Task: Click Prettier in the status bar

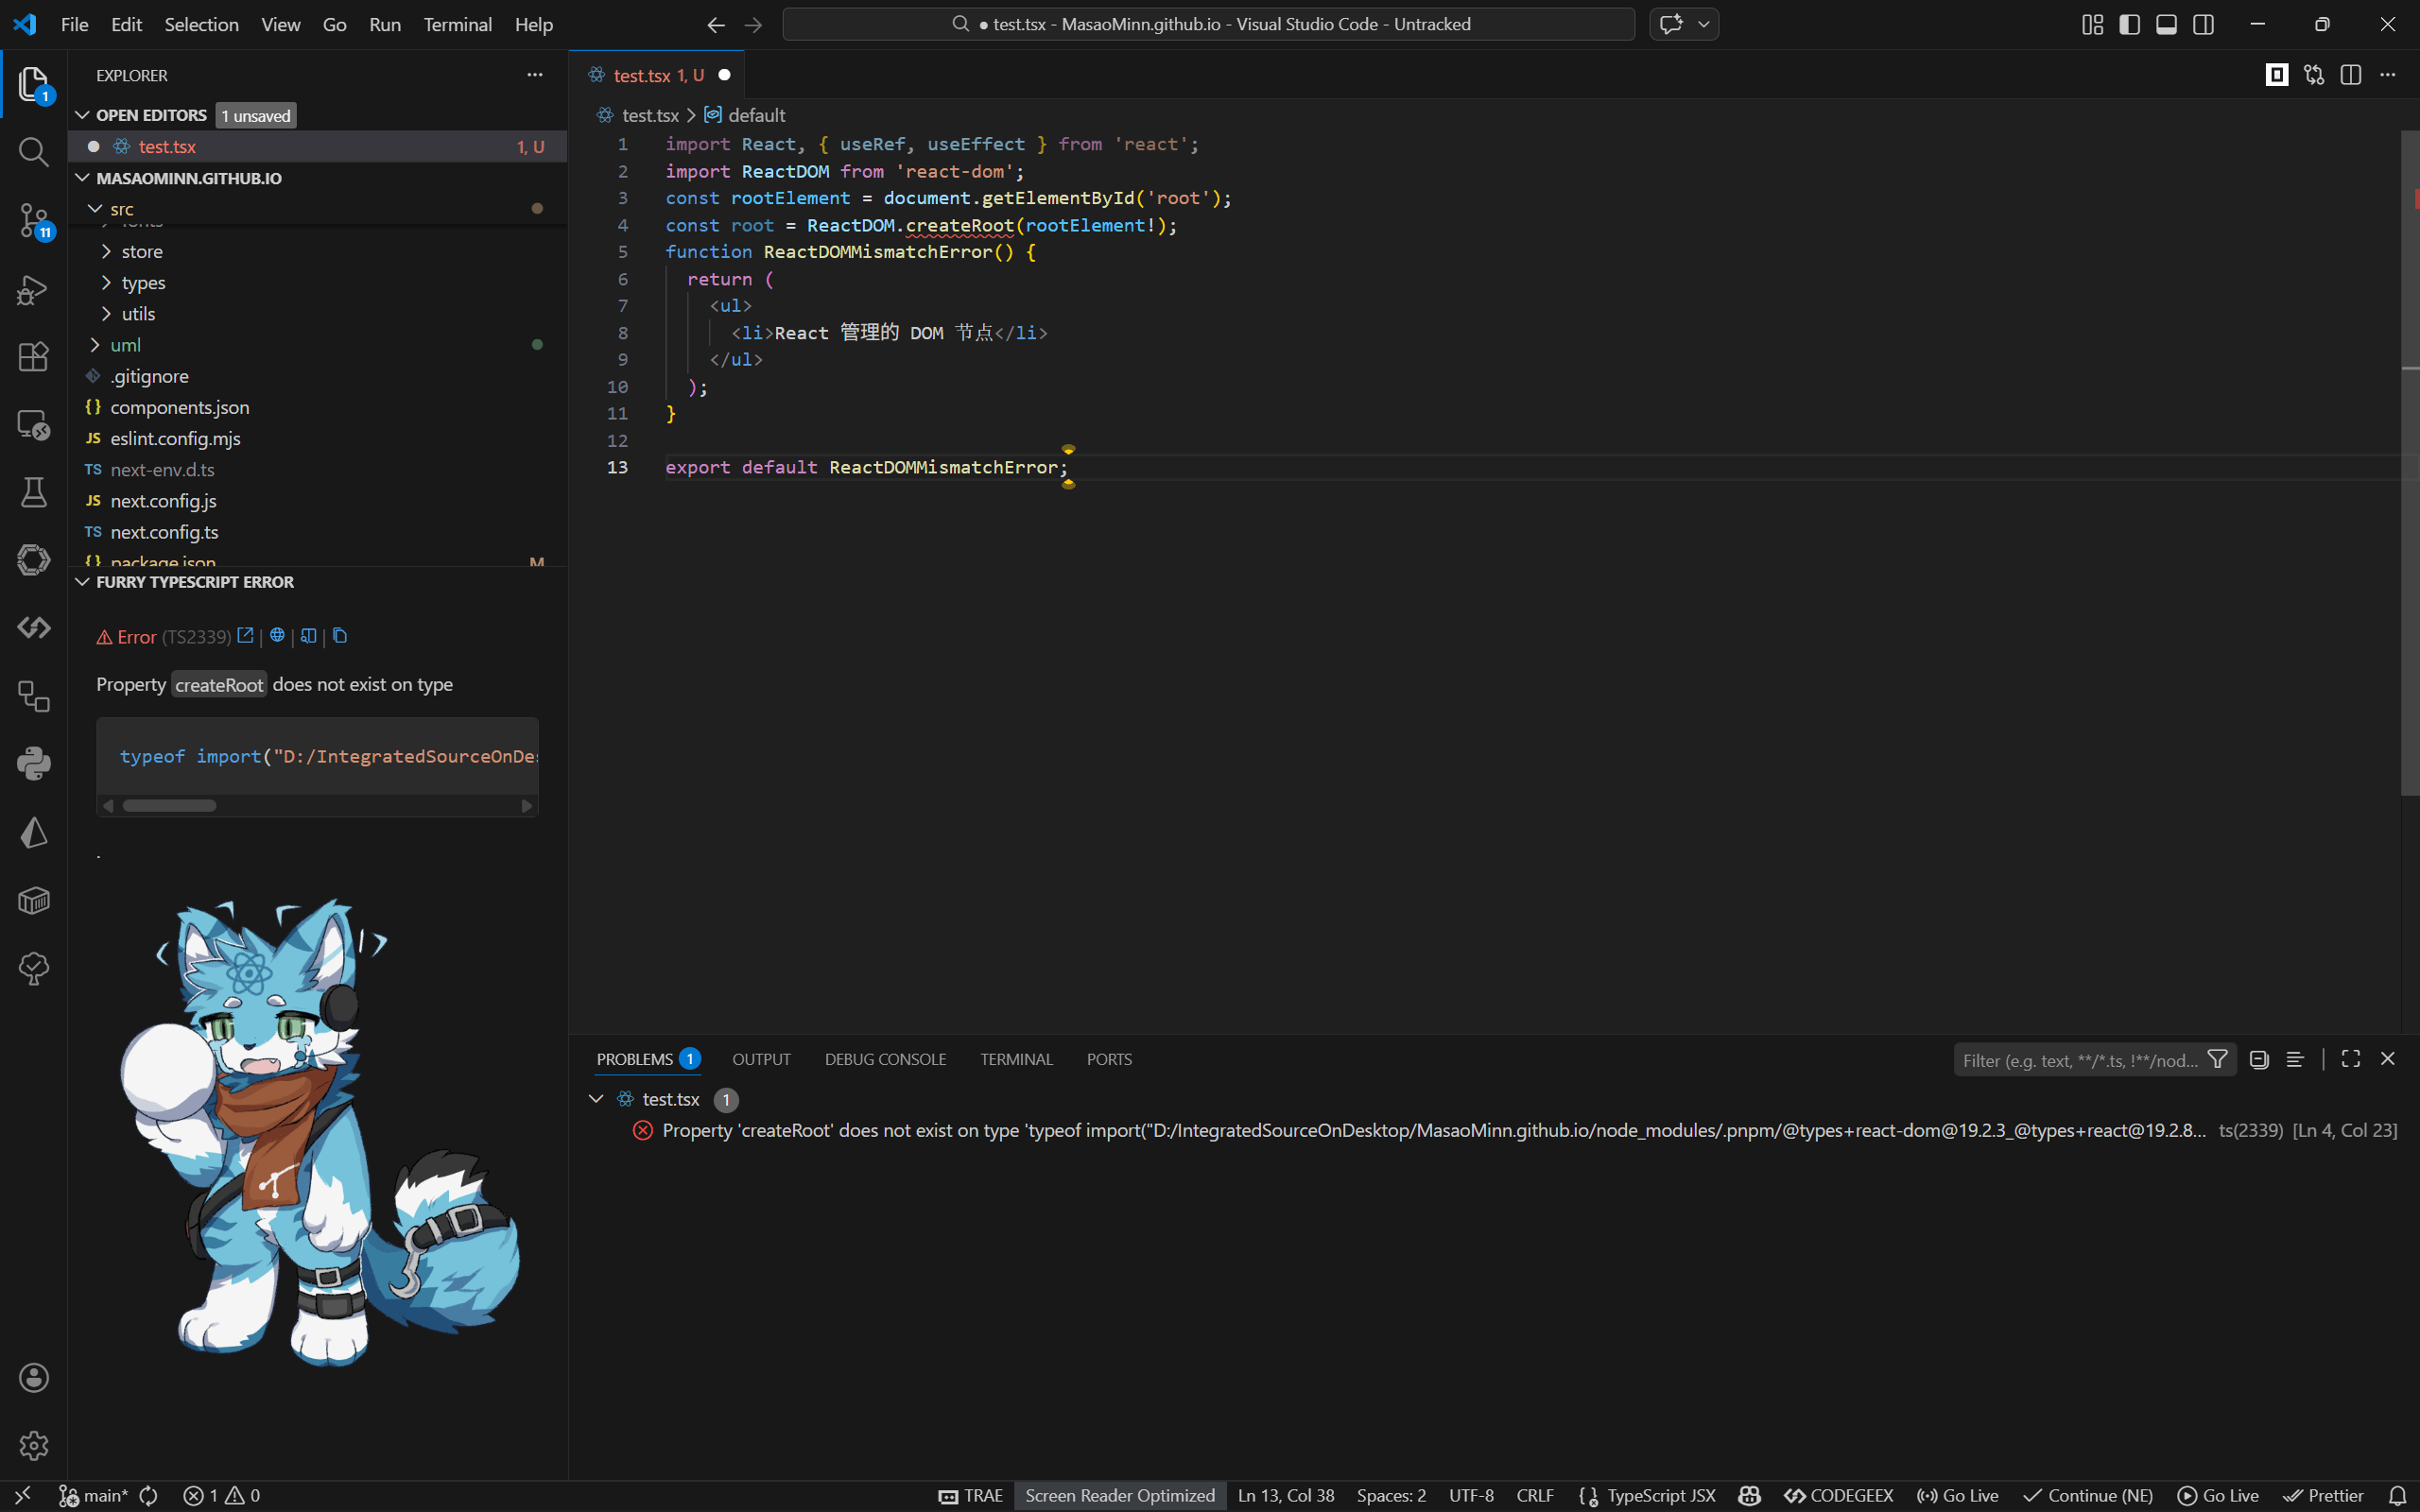Action: click(x=2324, y=1495)
